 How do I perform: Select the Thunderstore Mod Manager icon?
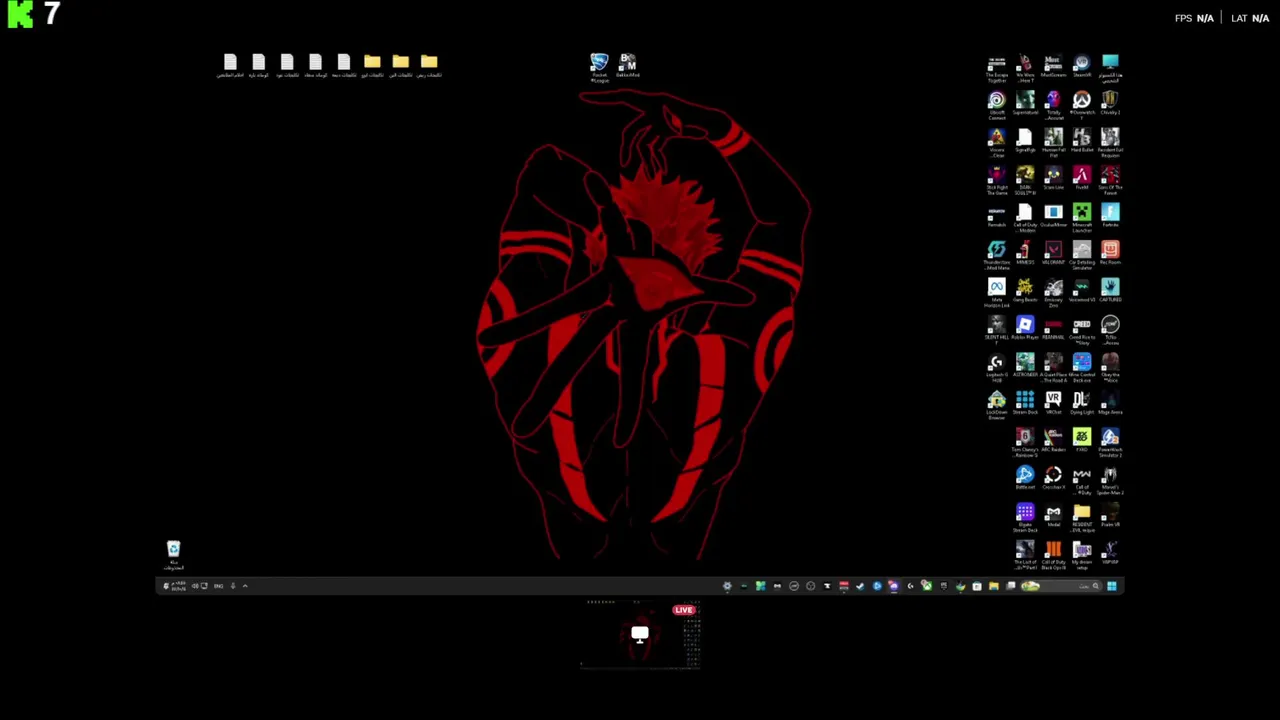(997, 255)
